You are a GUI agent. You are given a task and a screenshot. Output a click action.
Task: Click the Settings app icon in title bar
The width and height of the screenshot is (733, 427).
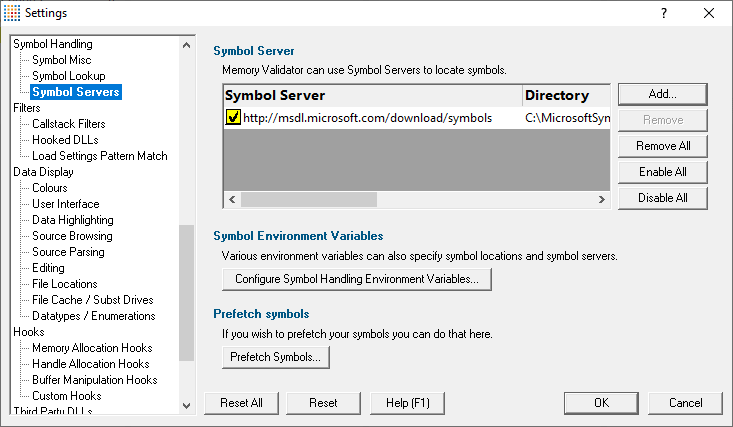(12, 13)
